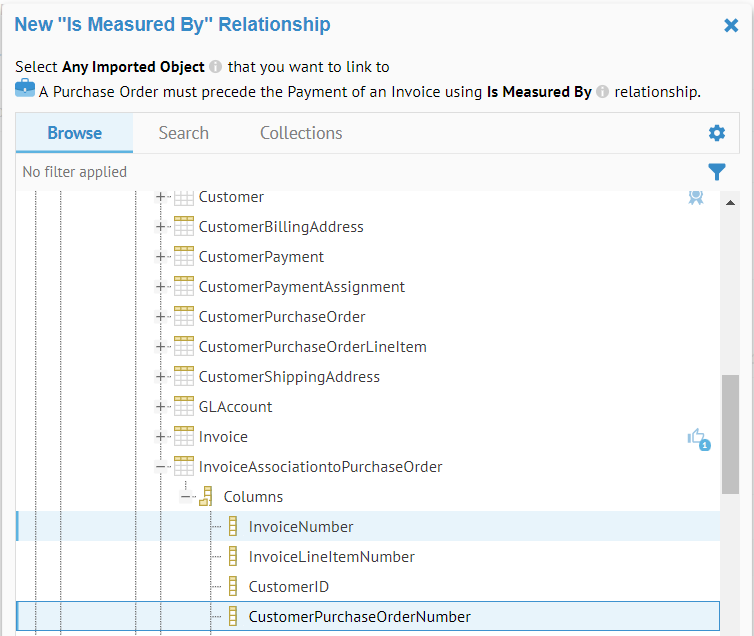Viewport: 754px width, 636px height.
Task: Click the info icon beside Is Measured By
Action: (x=602, y=92)
